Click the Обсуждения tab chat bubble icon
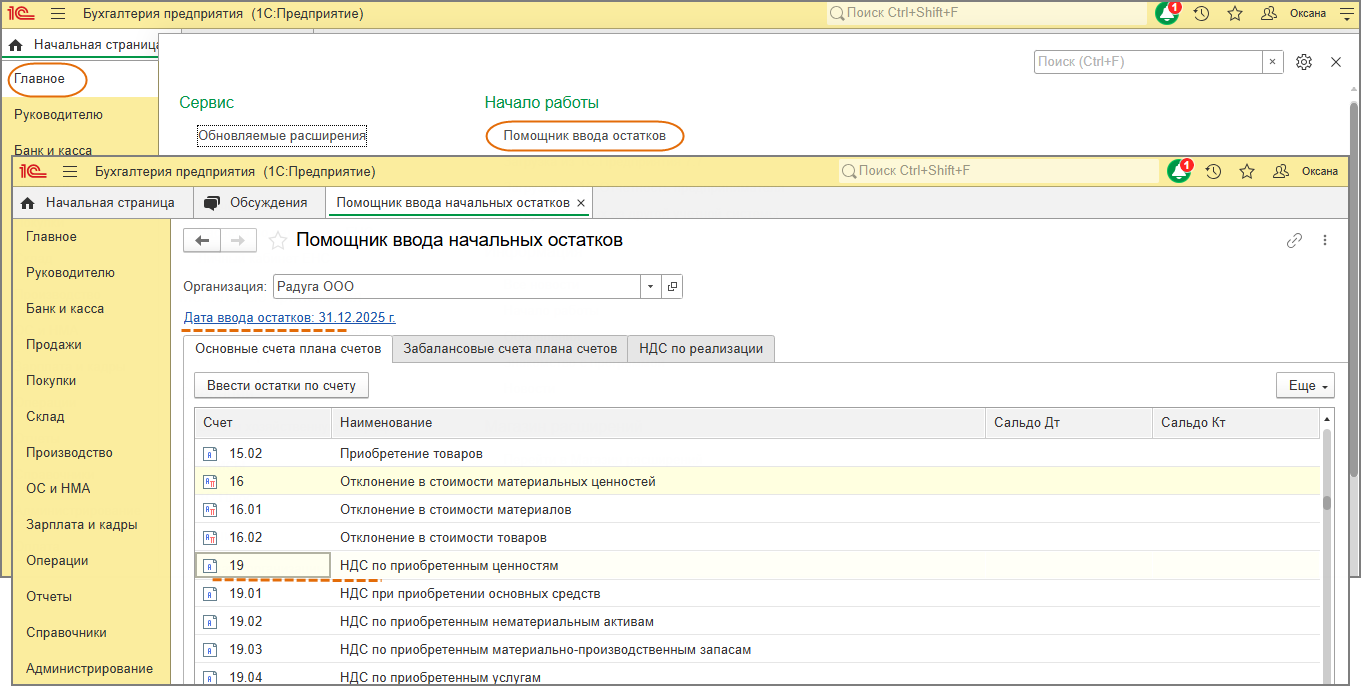This screenshot has height=688, width=1361. [x=212, y=202]
